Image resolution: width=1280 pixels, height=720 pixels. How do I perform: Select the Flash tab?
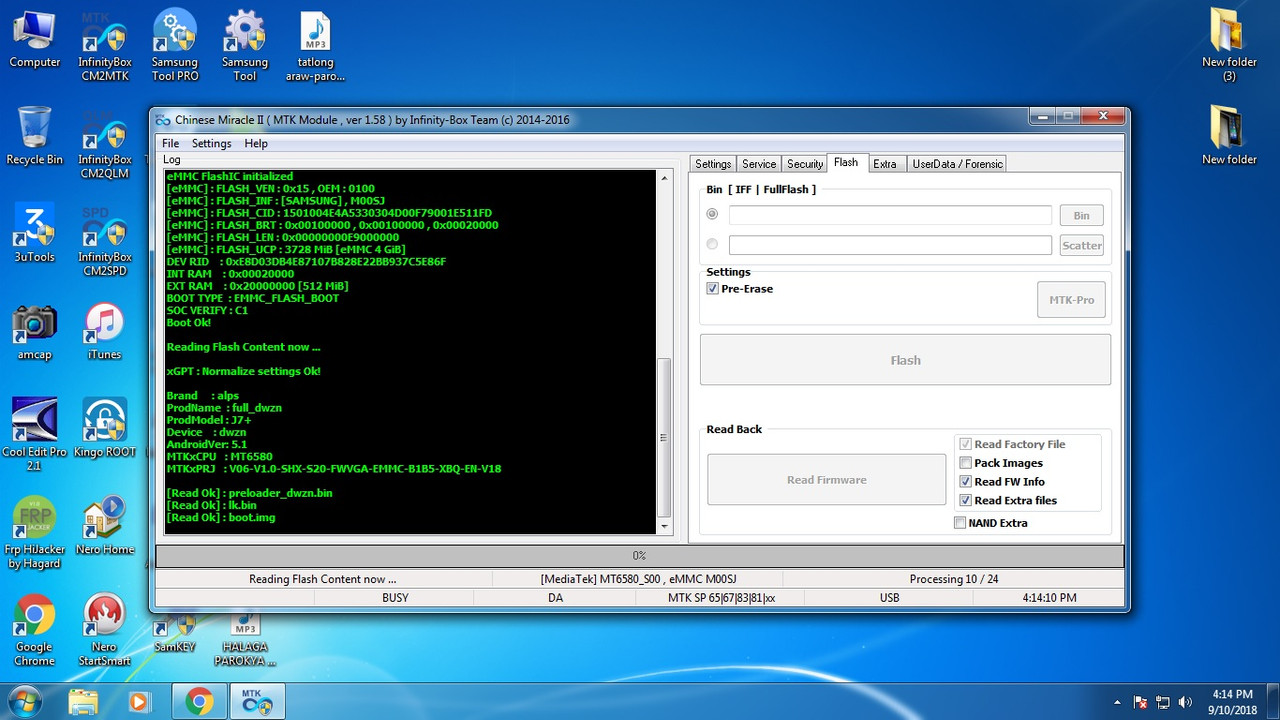846,163
